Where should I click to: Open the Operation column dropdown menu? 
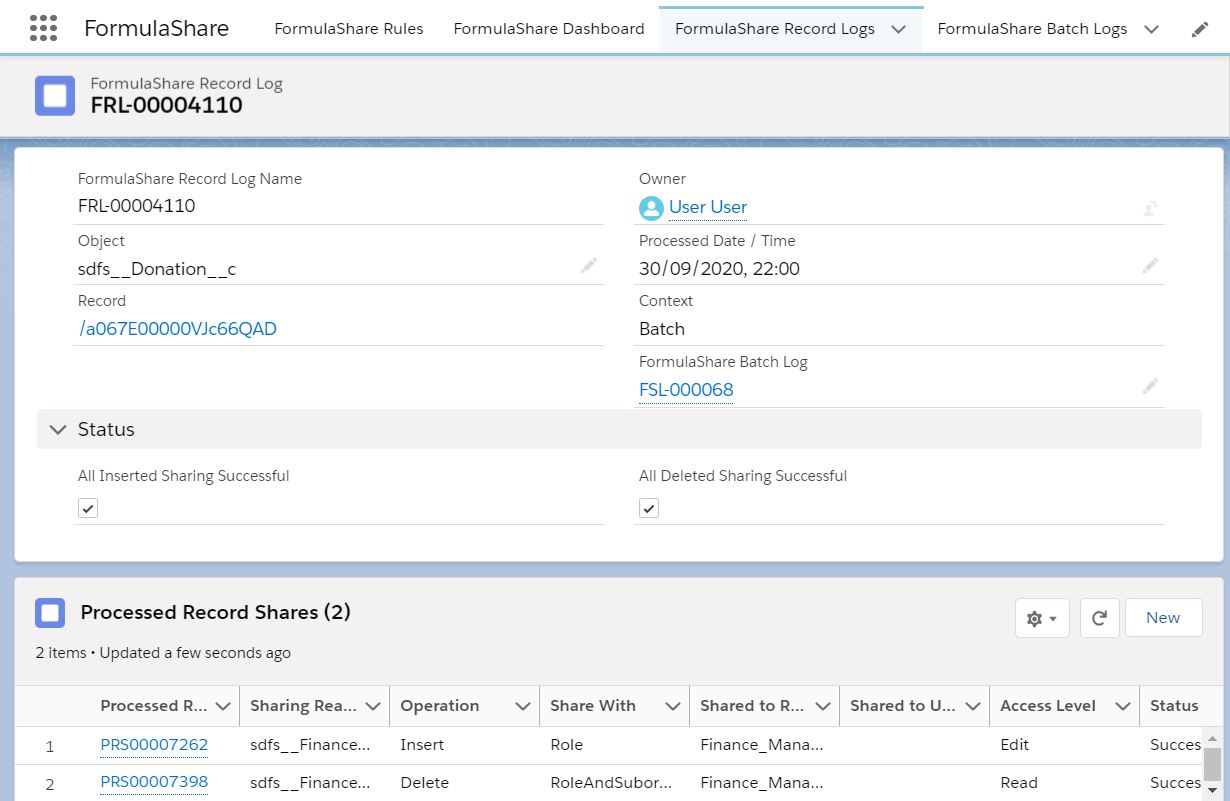coord(522,706)
